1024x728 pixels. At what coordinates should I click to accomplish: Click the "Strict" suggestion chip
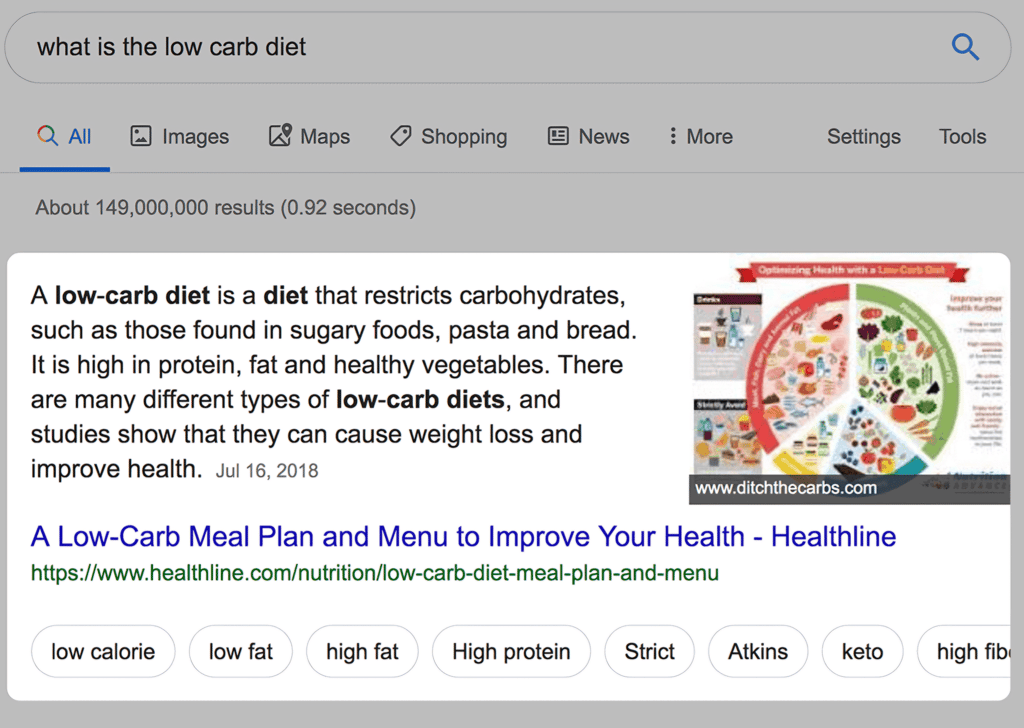649,652
